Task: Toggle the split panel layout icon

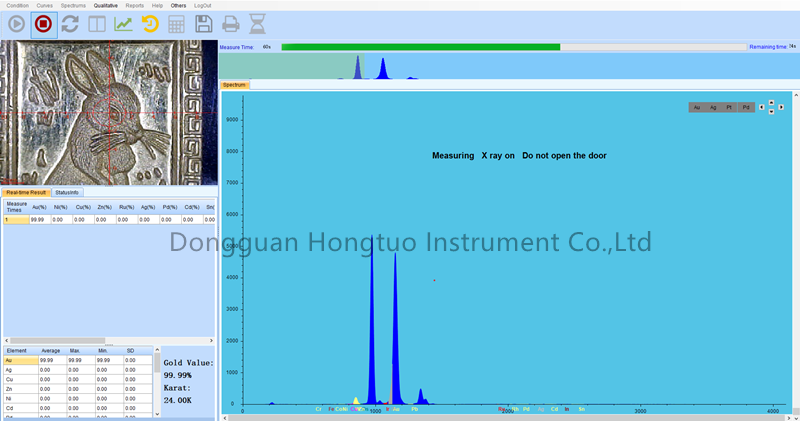Action: [x=96, y=24]
